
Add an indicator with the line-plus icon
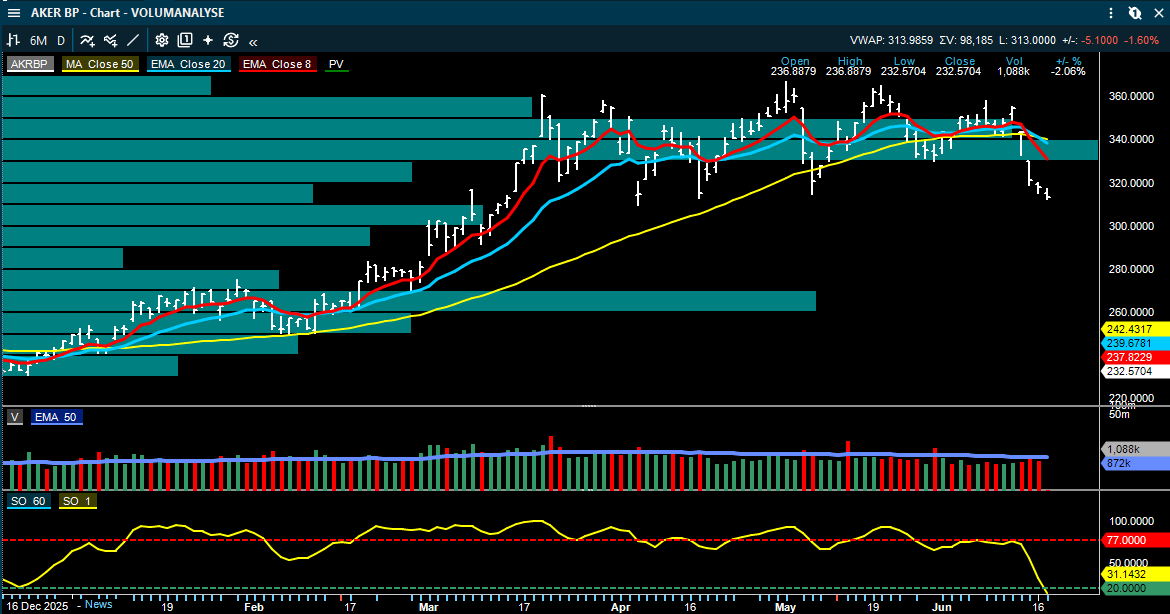[x=87, y=40]
